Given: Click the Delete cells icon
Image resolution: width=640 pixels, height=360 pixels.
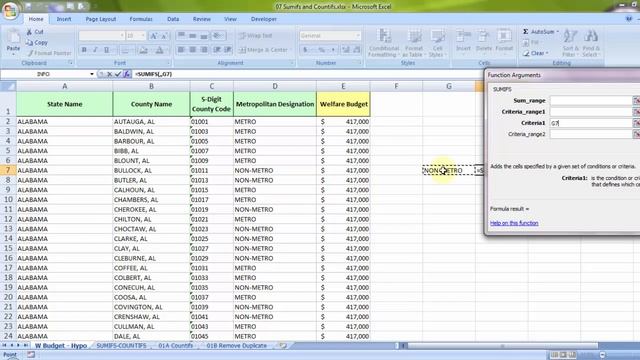Looking at the screenshot, I should [484, 37].
